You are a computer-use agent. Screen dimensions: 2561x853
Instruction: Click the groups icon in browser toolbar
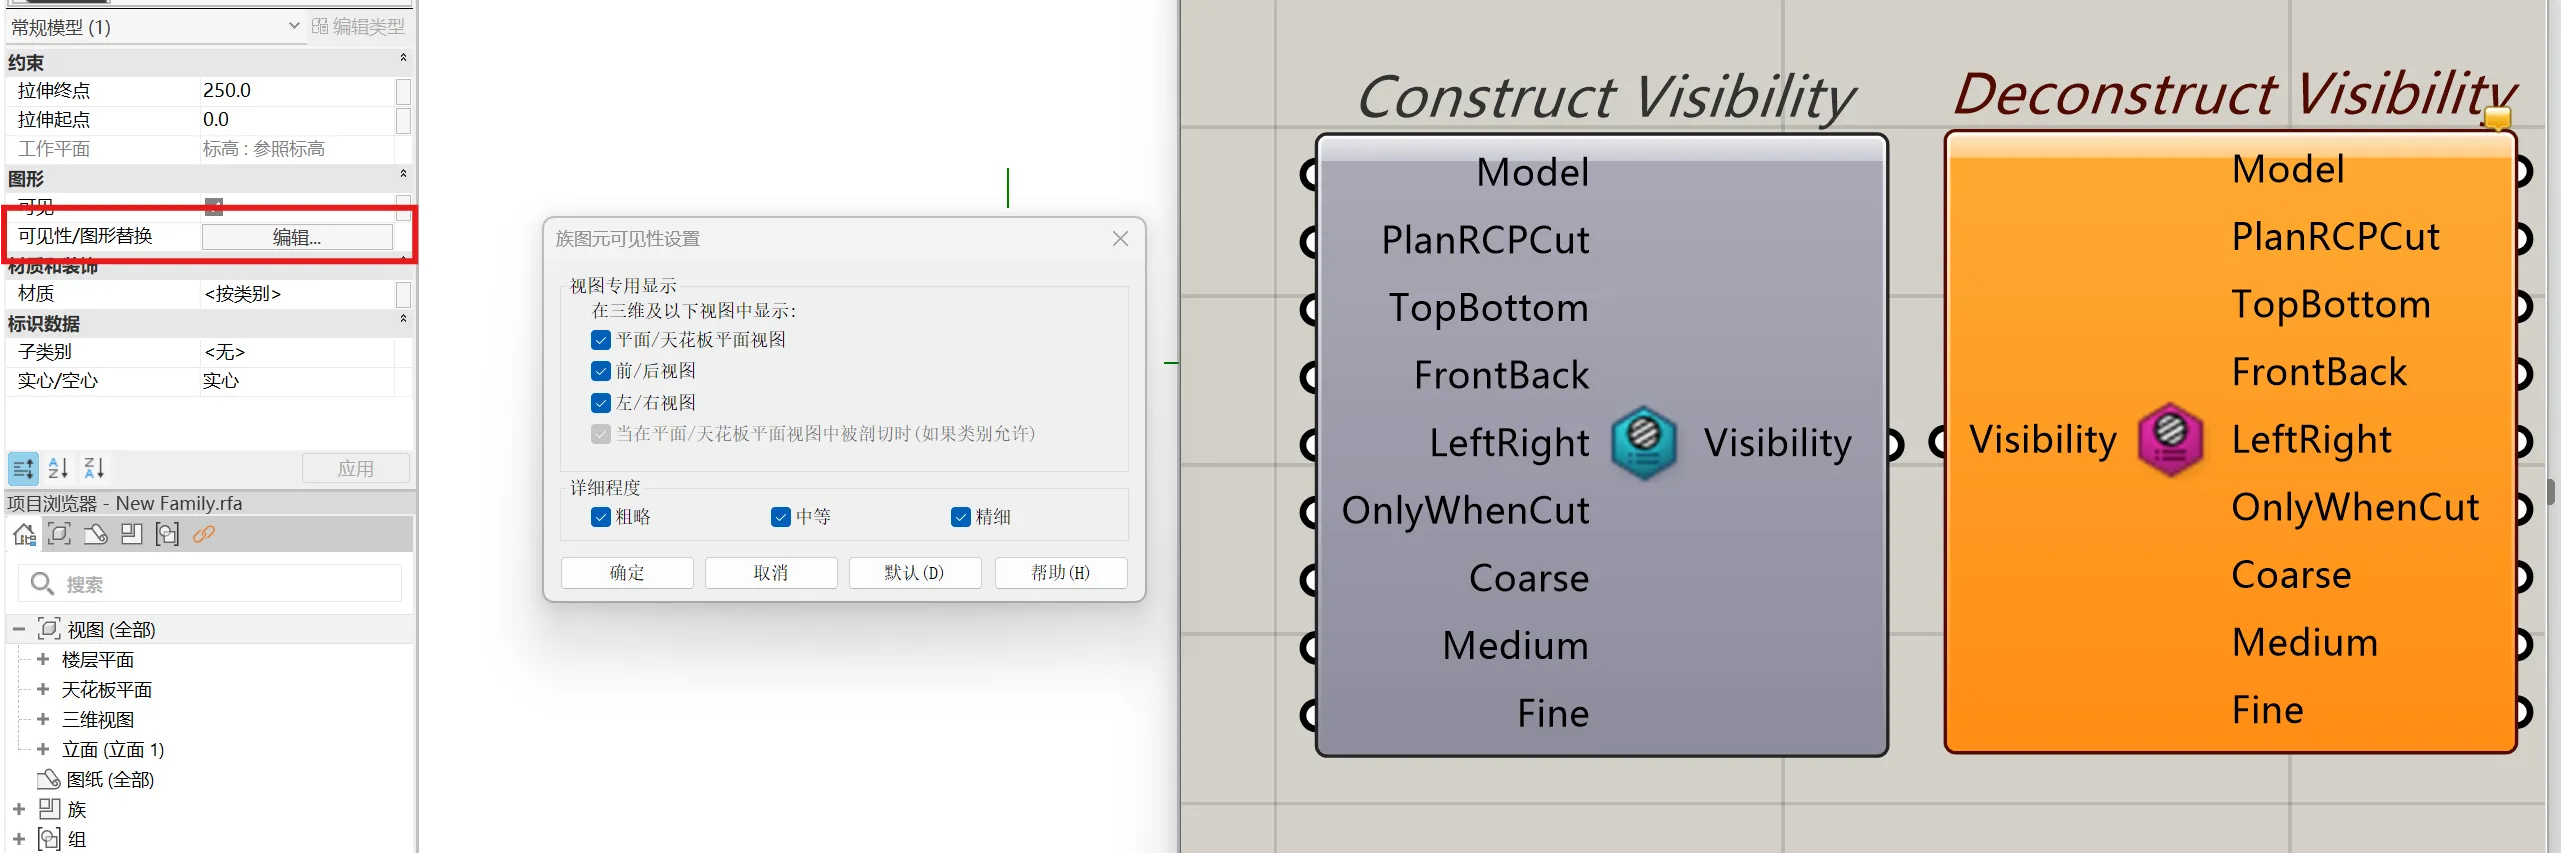[x=167, y=534]
